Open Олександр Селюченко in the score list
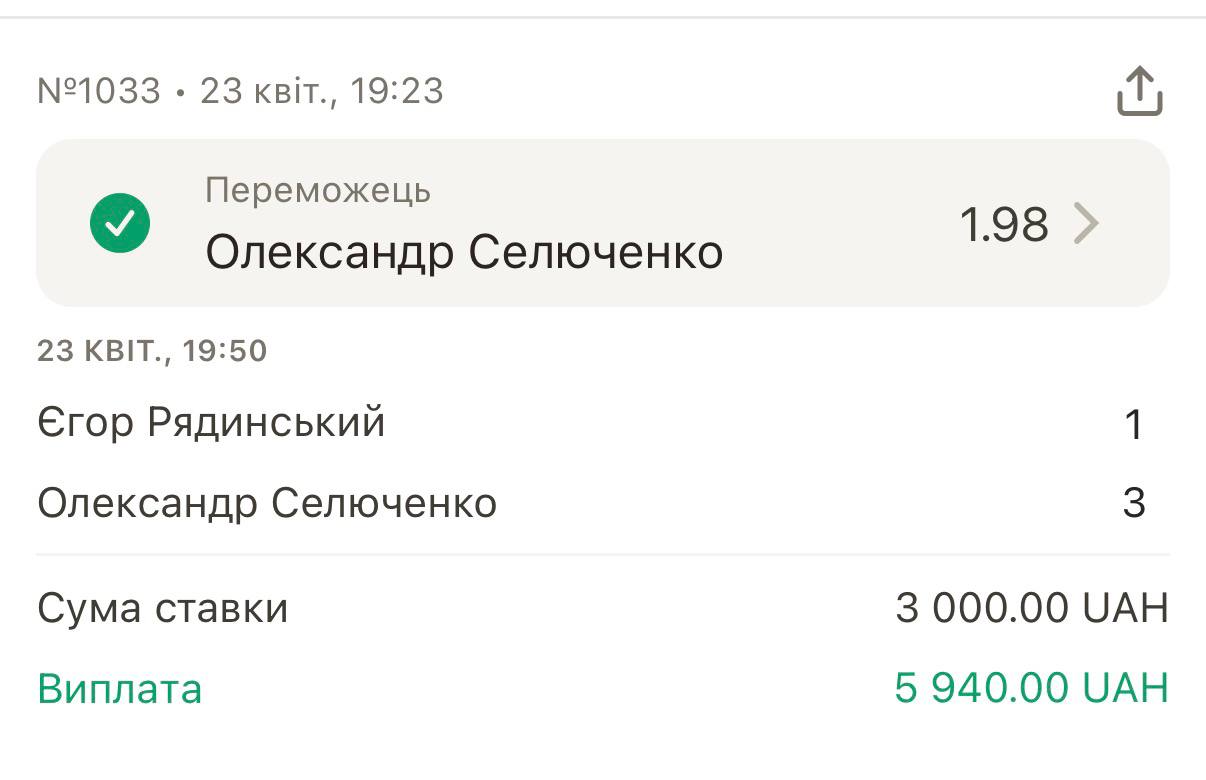 pos(267,503)
